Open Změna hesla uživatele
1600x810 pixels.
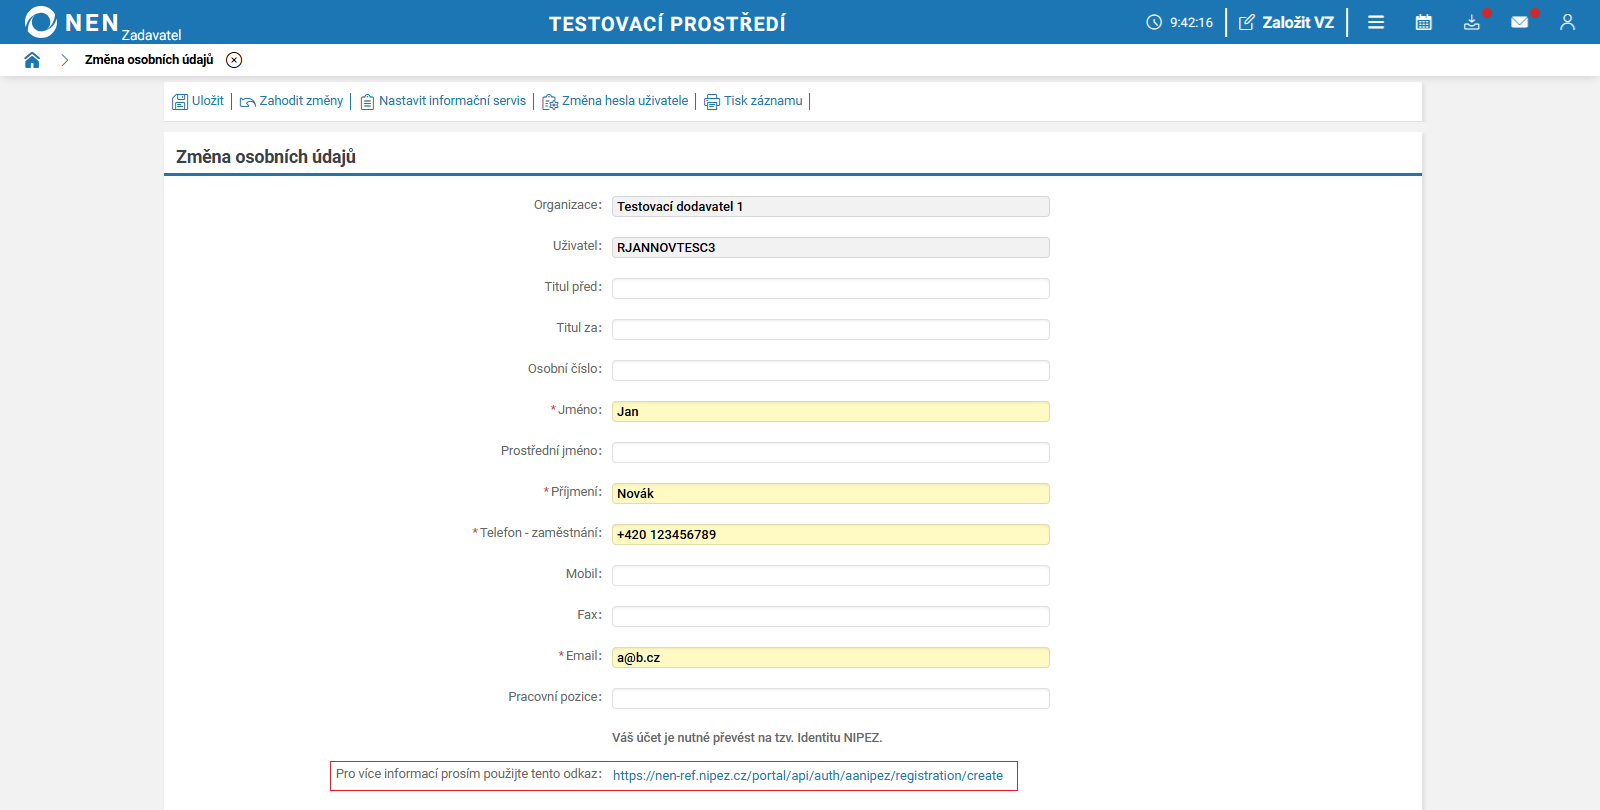pos(615,101)
